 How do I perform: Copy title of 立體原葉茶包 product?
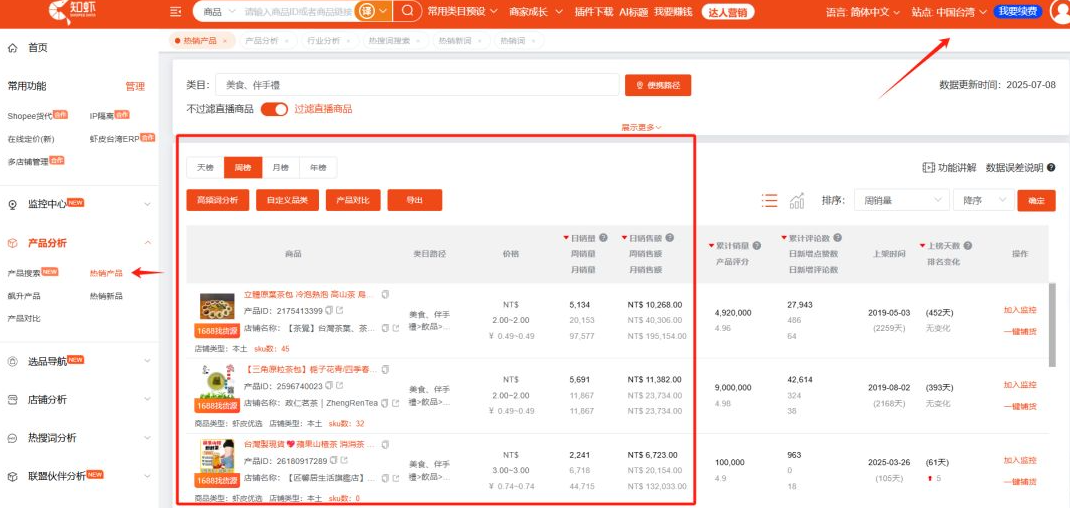(386, 295)
